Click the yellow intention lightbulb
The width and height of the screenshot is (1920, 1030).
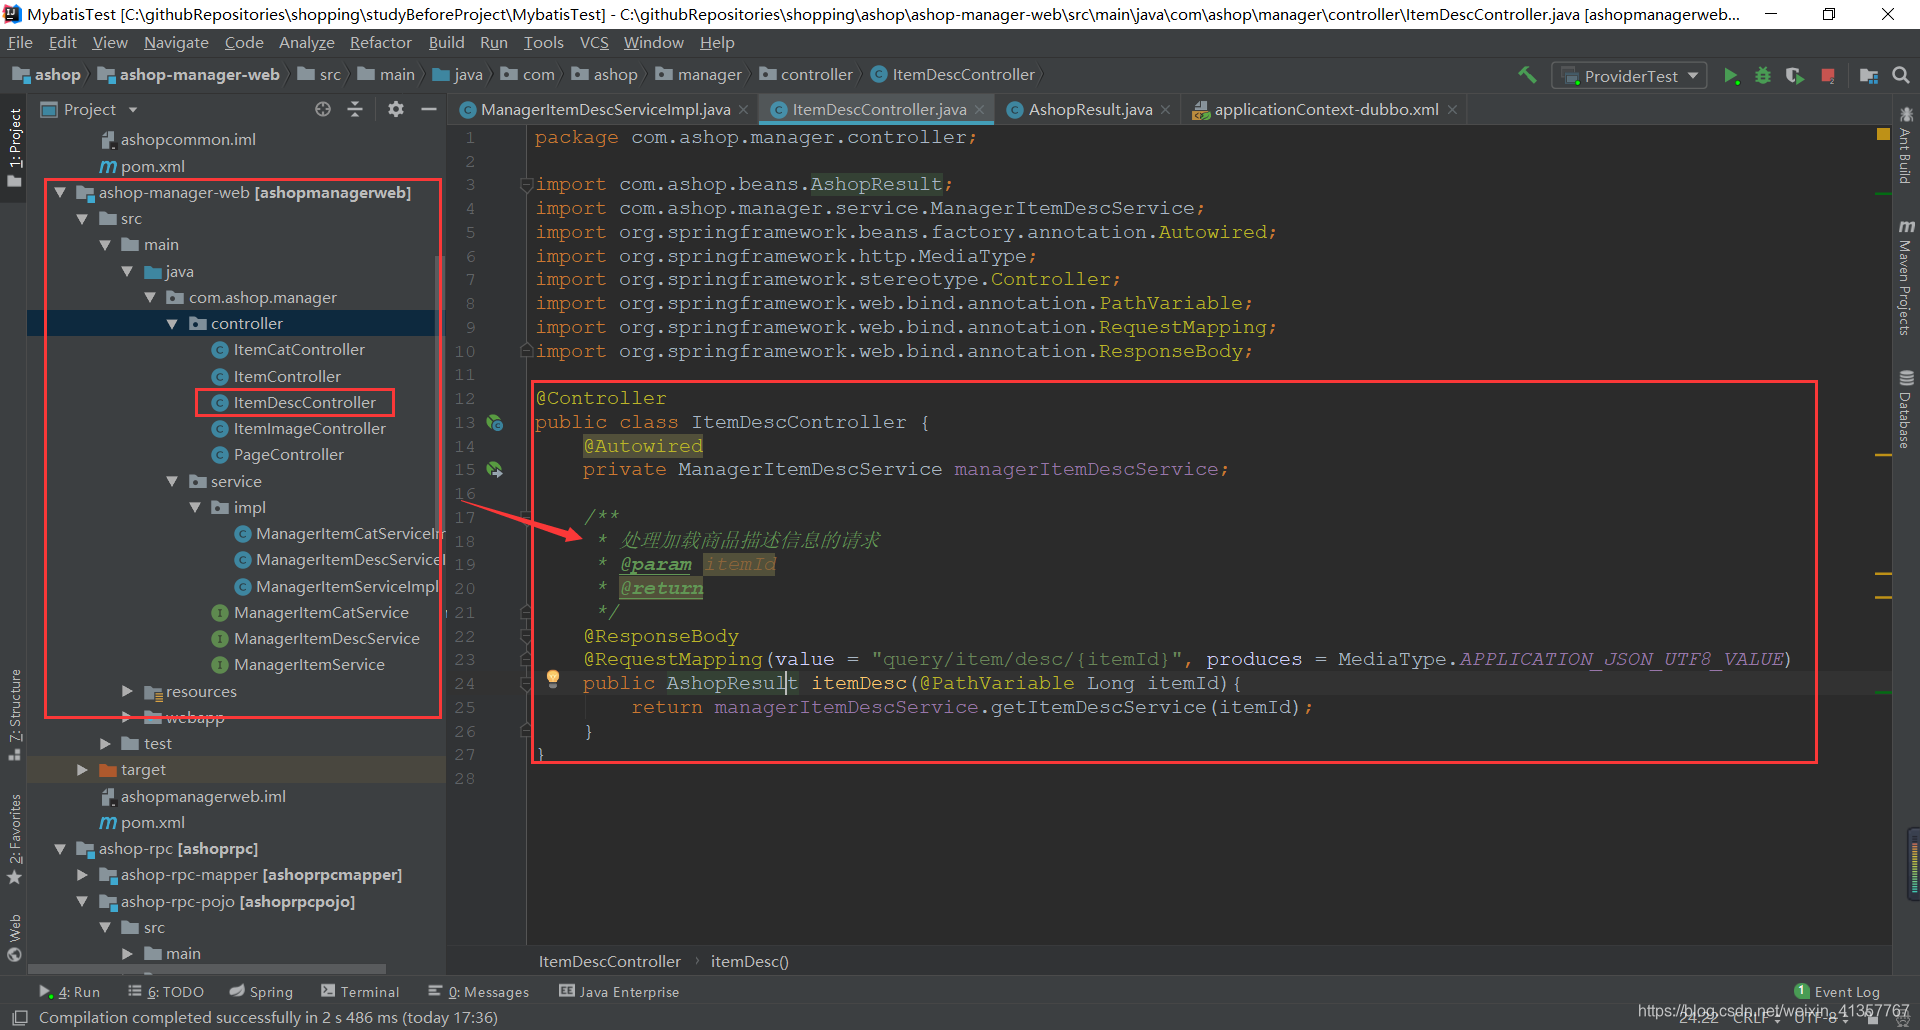coord(553,679)
